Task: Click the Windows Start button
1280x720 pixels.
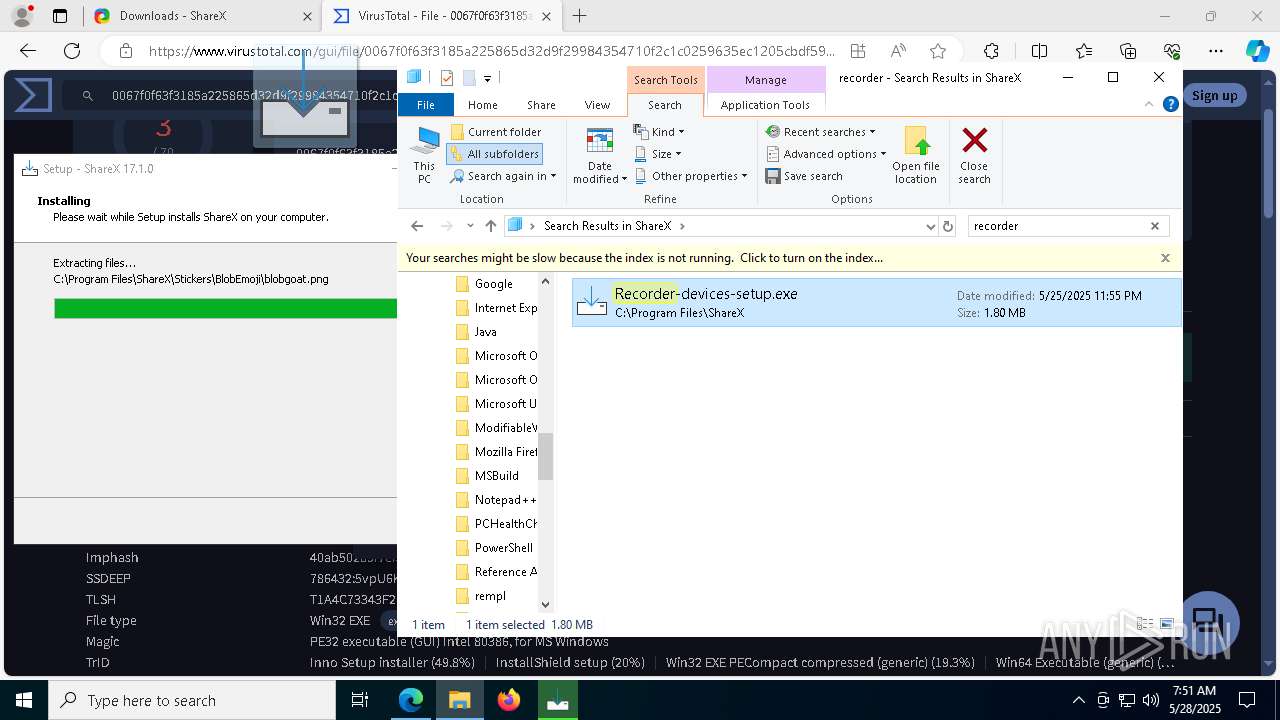Action: 24,701
